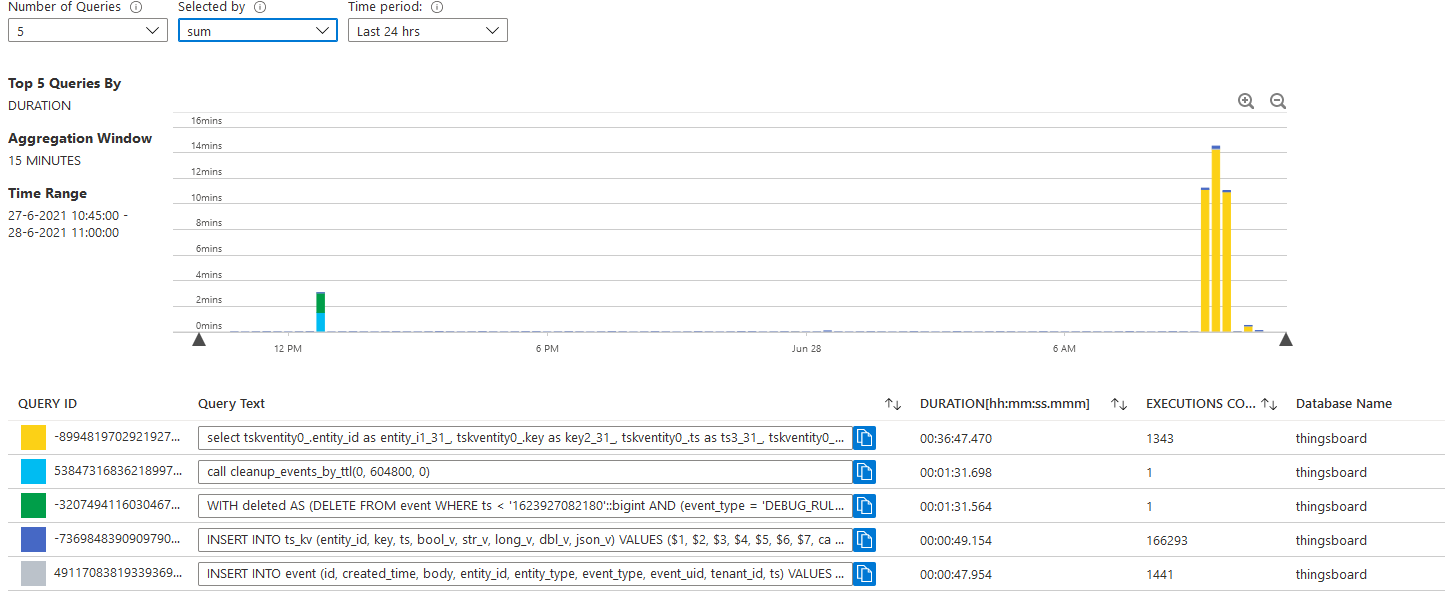Viewport: 1445px width, 598px height.
Task: Click query ID -7369848390909790
Action: [118, 540]
